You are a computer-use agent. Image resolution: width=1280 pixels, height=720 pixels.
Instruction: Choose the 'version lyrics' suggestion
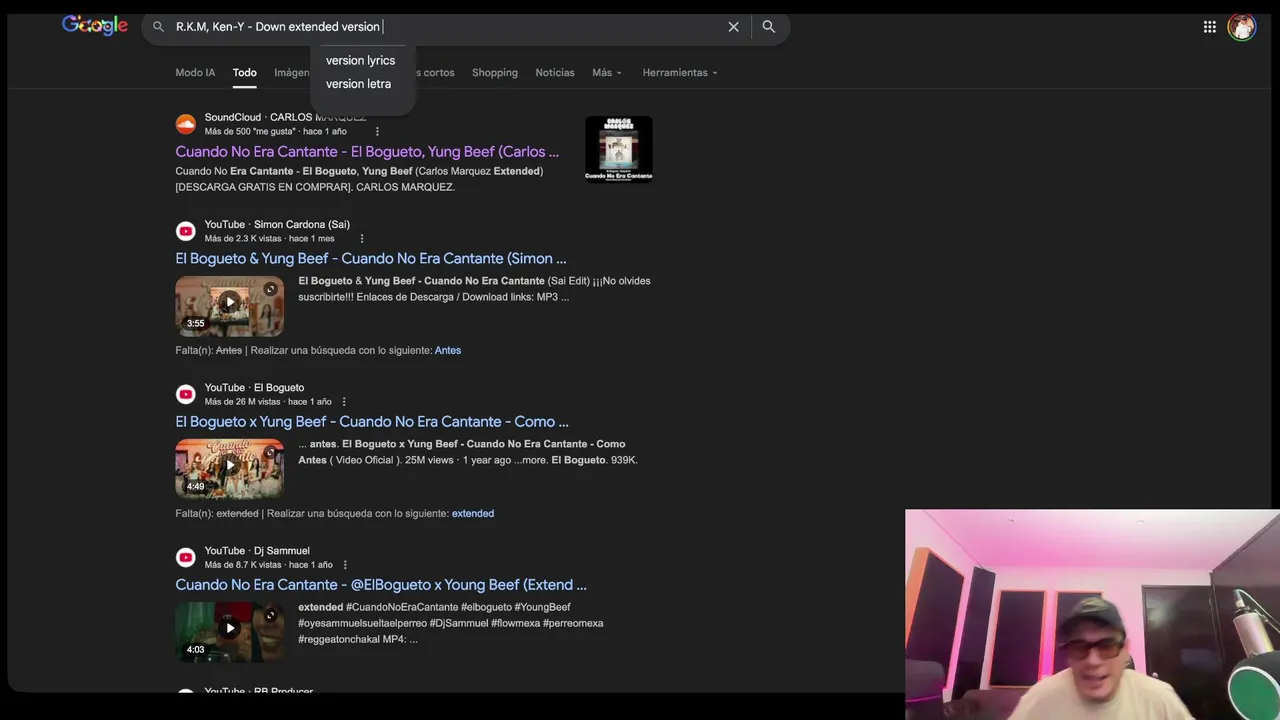360,60
